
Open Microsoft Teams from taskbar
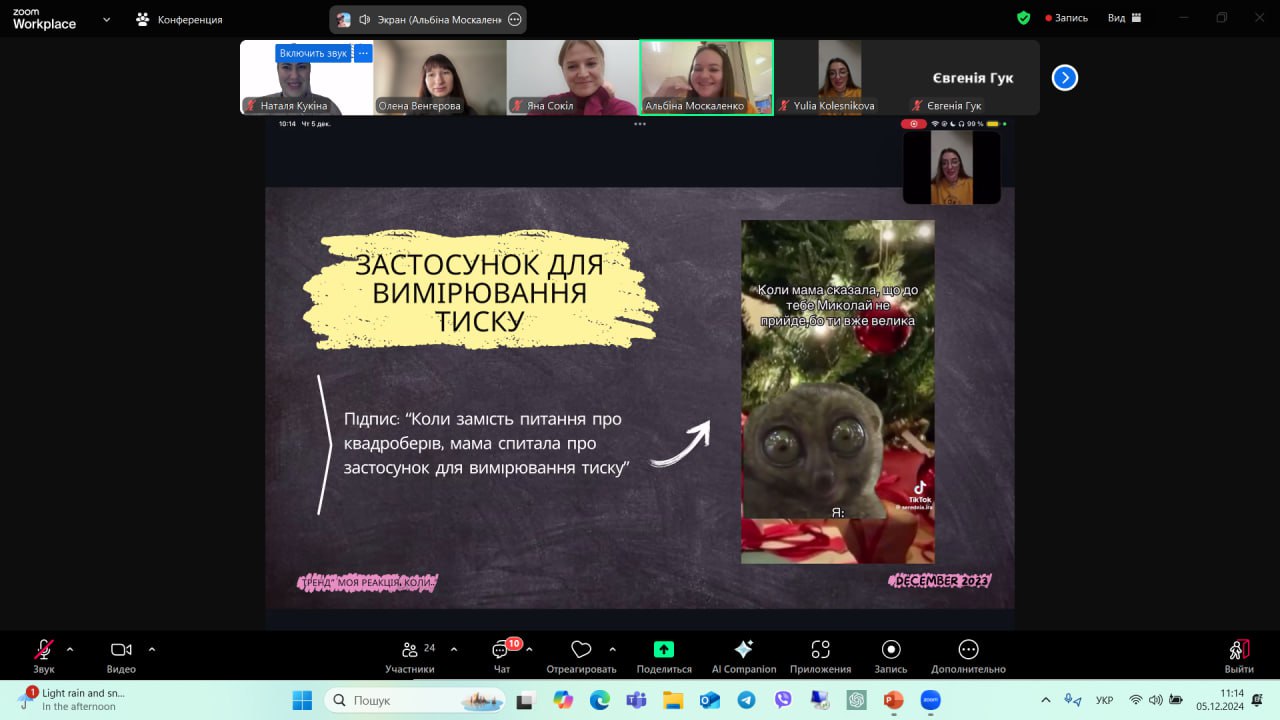point(636,700)
